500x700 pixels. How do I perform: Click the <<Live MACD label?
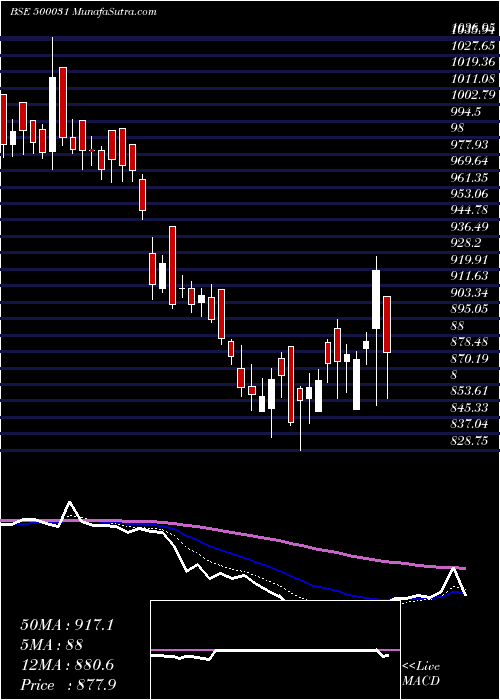coord(421,674)
